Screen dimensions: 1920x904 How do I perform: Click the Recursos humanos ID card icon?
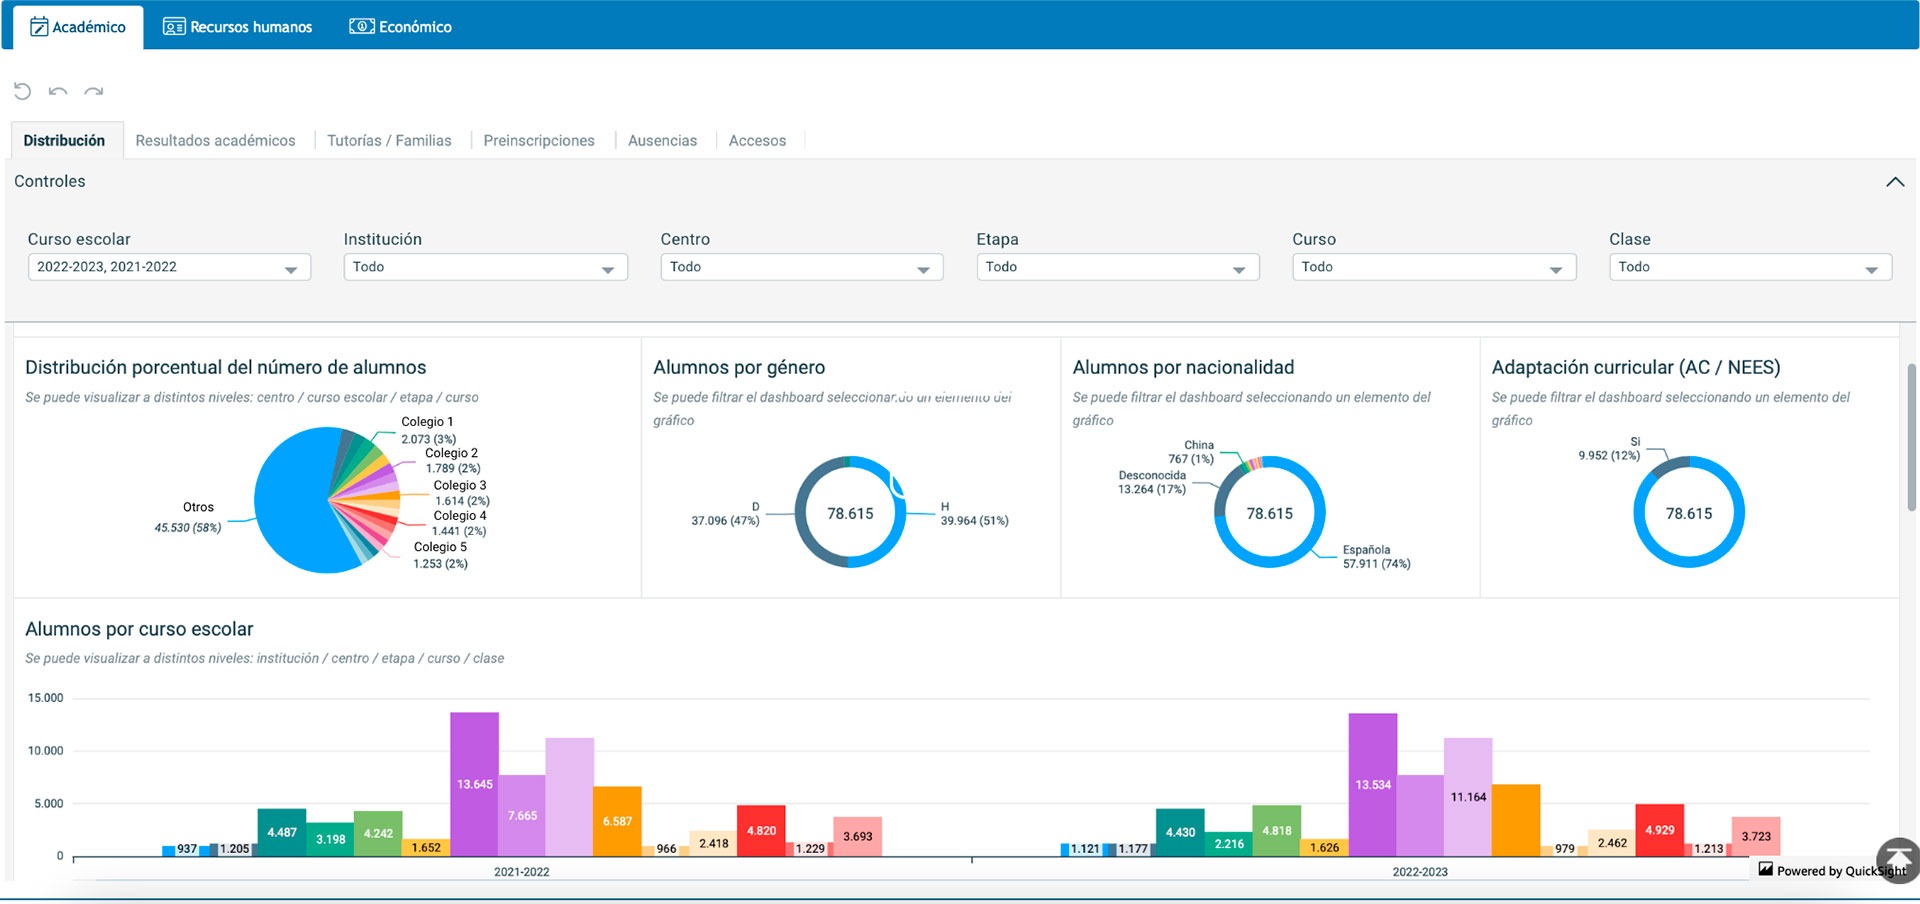pos(174,27)
